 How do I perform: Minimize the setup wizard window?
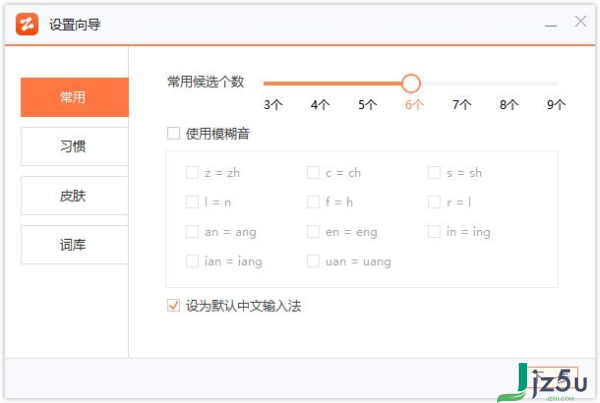tap(551, 25)
